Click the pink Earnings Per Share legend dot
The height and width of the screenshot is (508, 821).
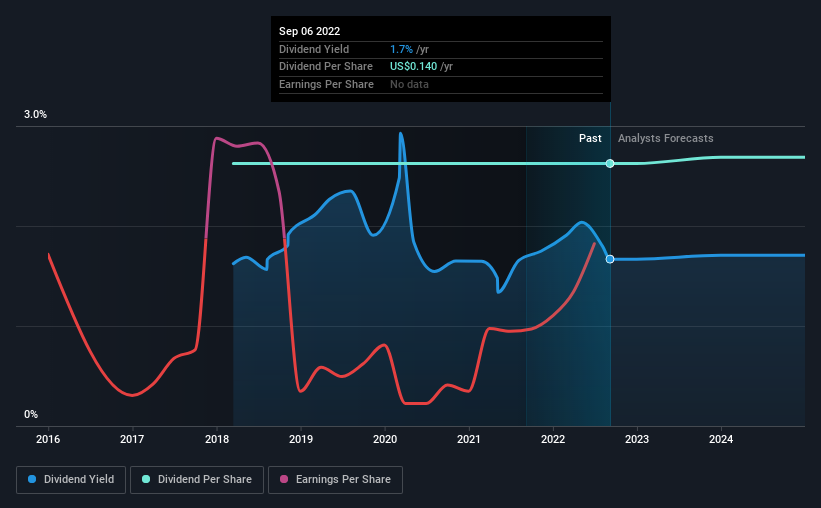tap(284, 479)
